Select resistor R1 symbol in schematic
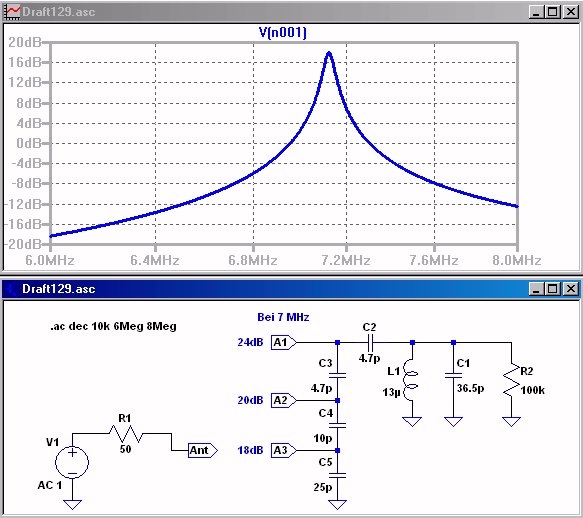 pyautogui.click(x=126, y=434)
